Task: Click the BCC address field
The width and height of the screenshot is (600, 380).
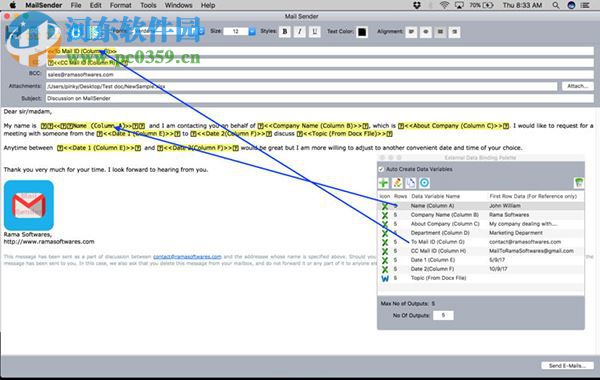Action: tap(320, 75)
